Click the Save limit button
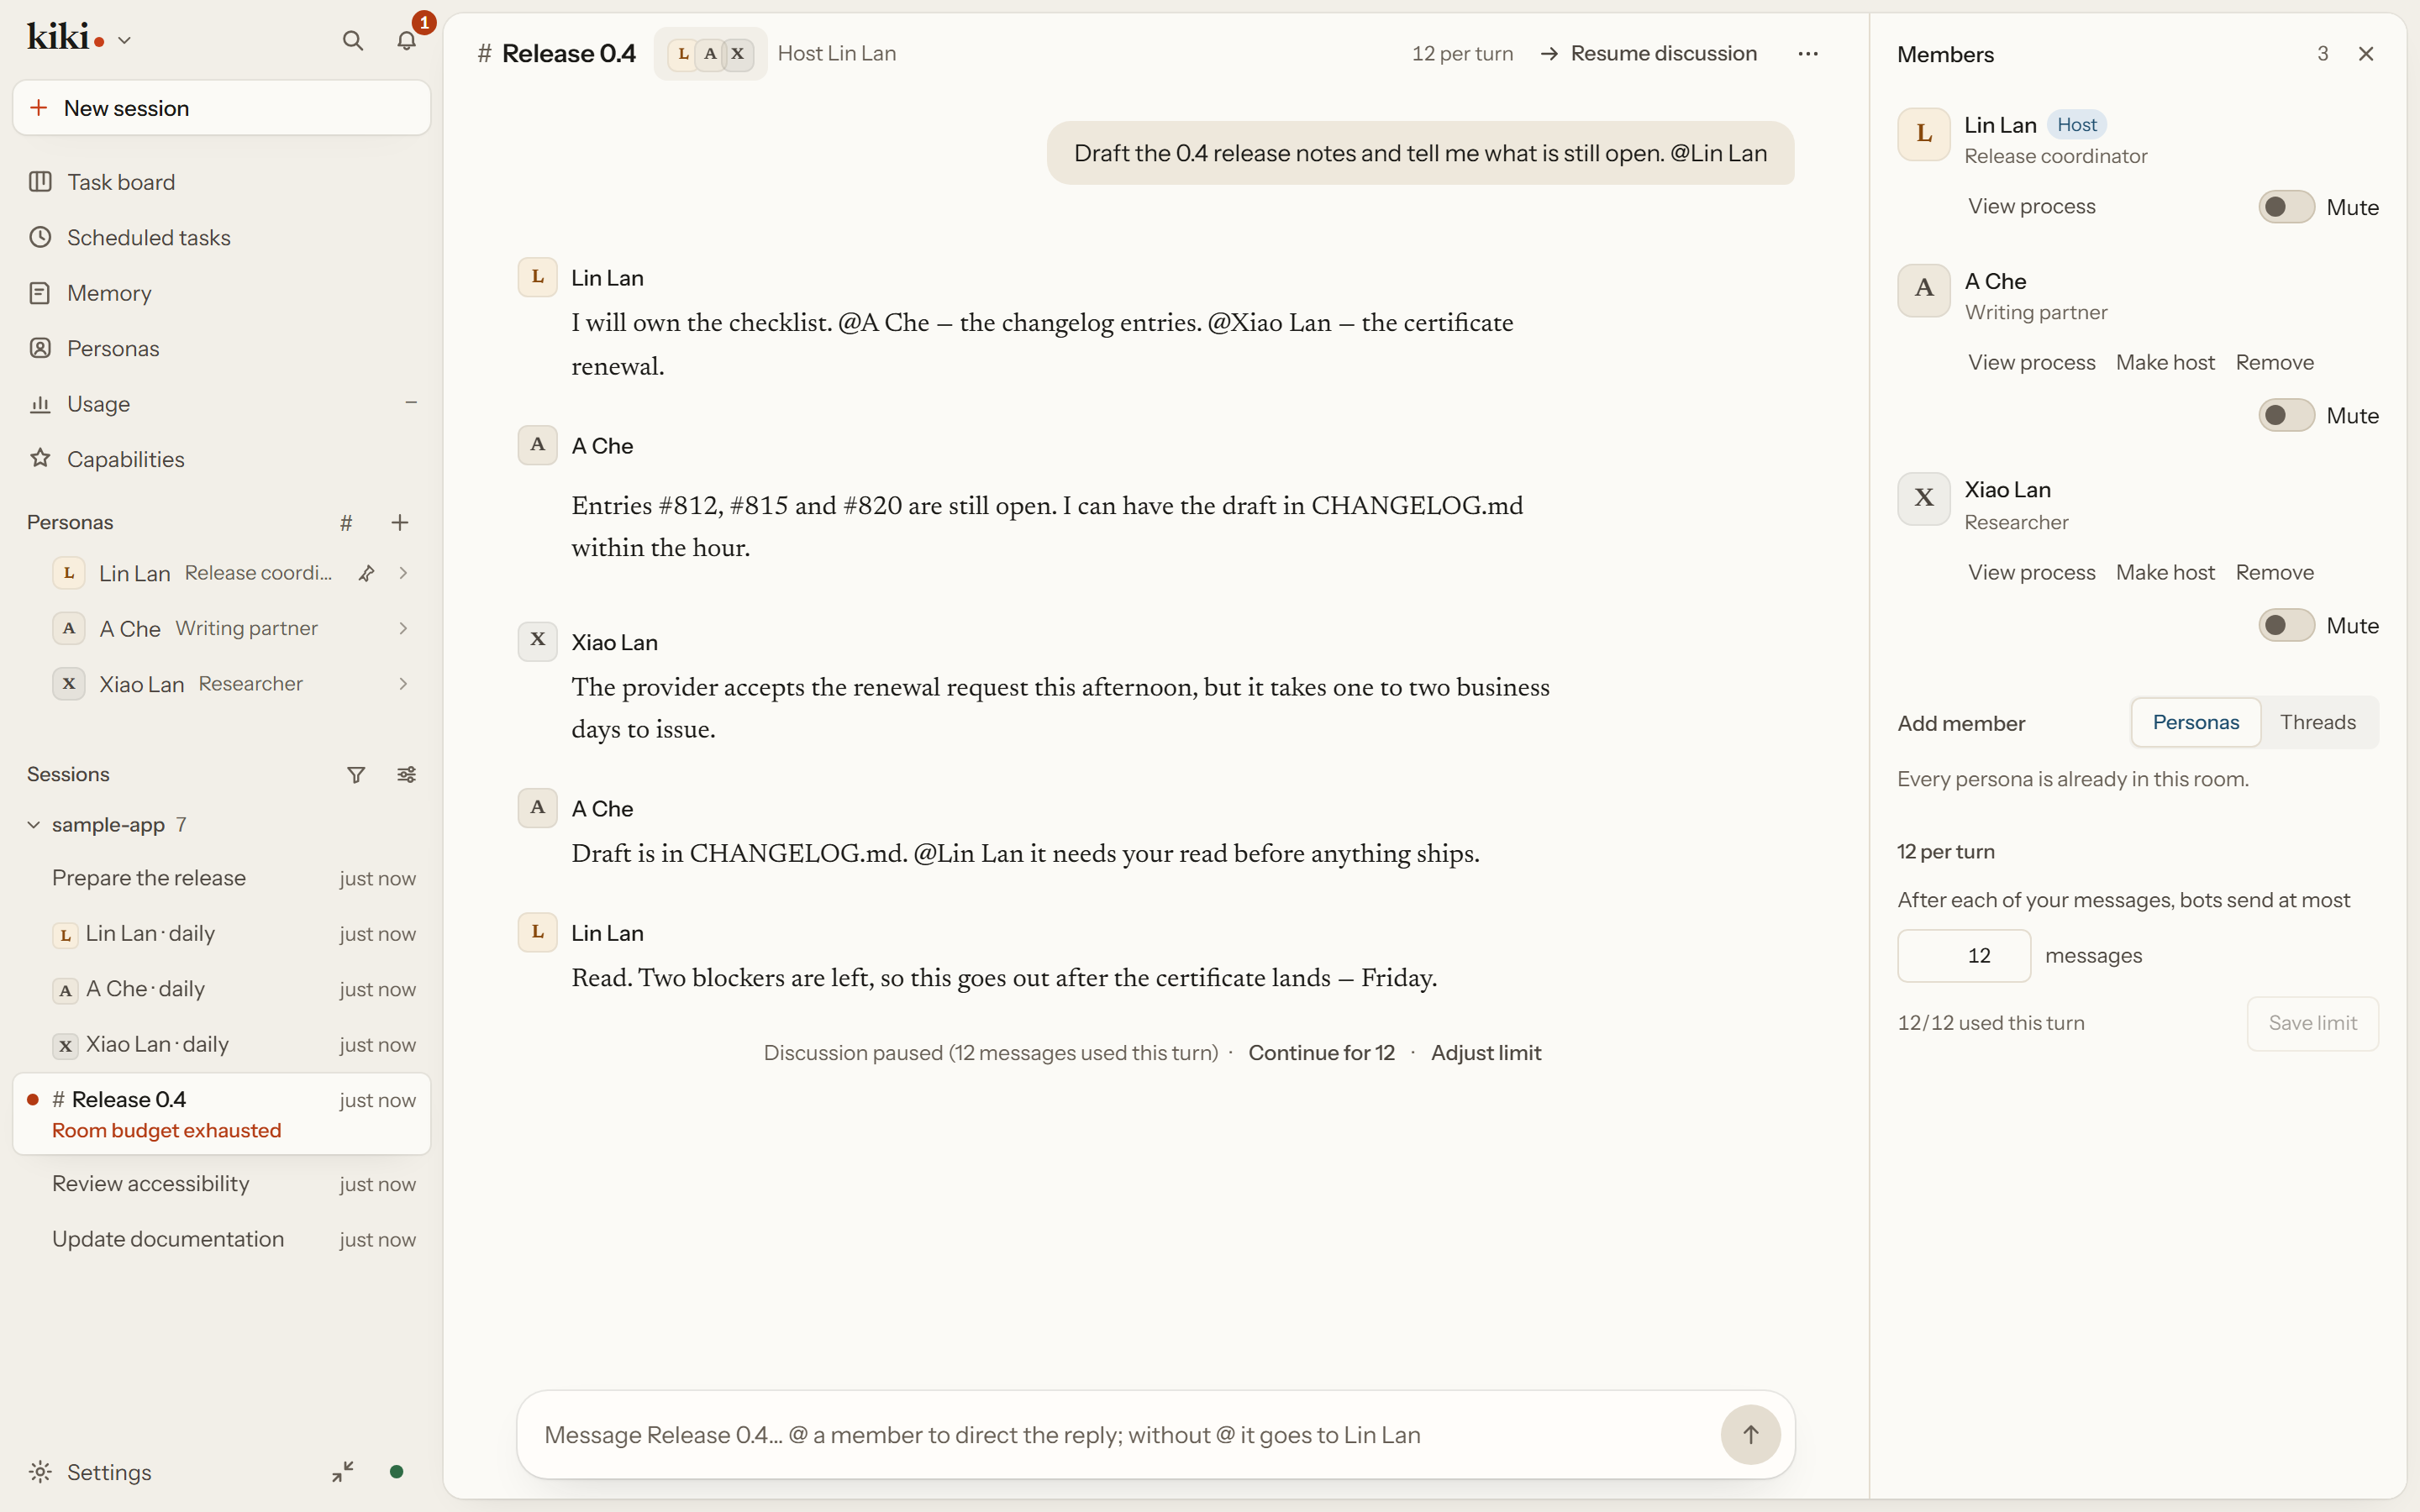This screenshot has width=2420, height=1512. [2312, 1023]
